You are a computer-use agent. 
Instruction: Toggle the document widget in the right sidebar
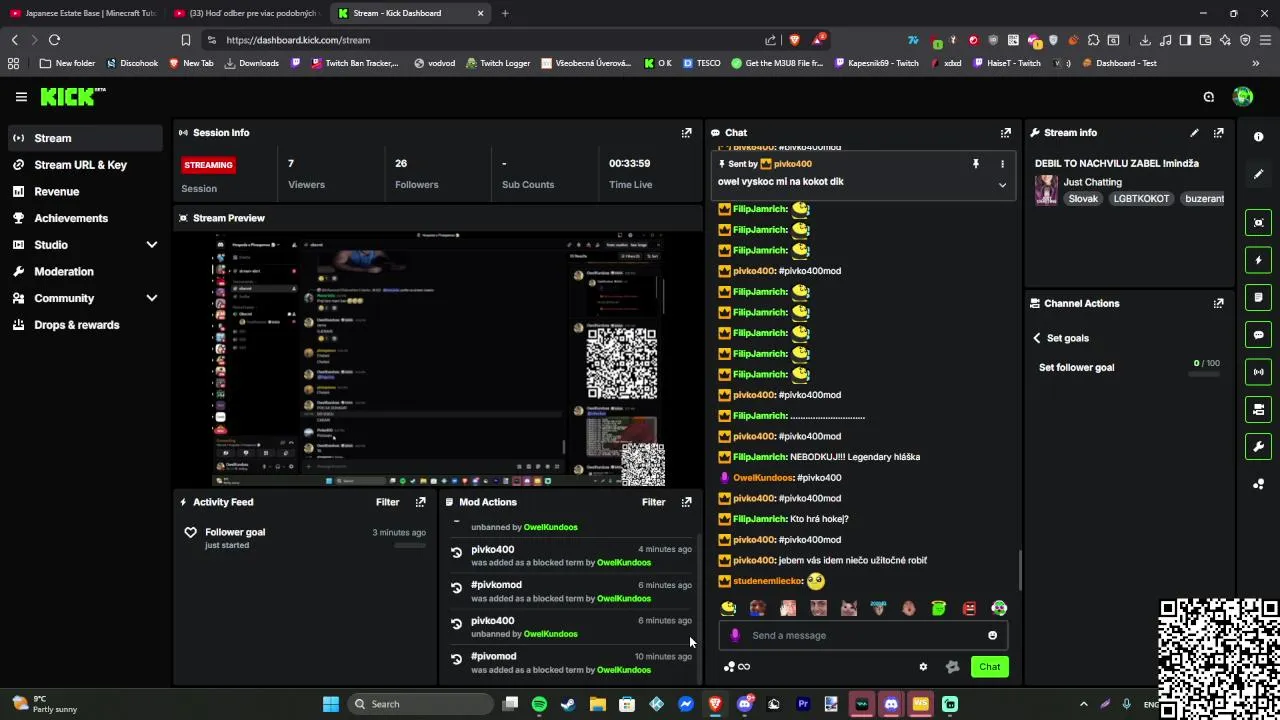[1258, 297]
